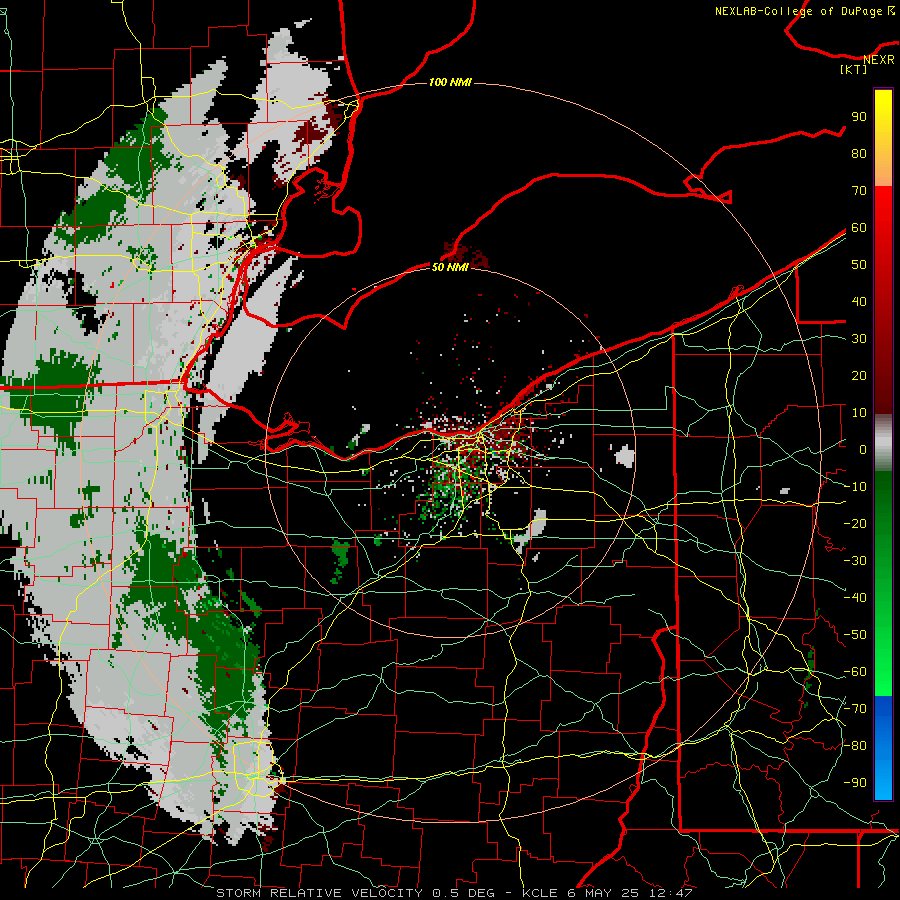Select the gray zero-velocity band of the color bar
Image resolution: width=900 pixels, height=900 pixels.
point(883,443)
